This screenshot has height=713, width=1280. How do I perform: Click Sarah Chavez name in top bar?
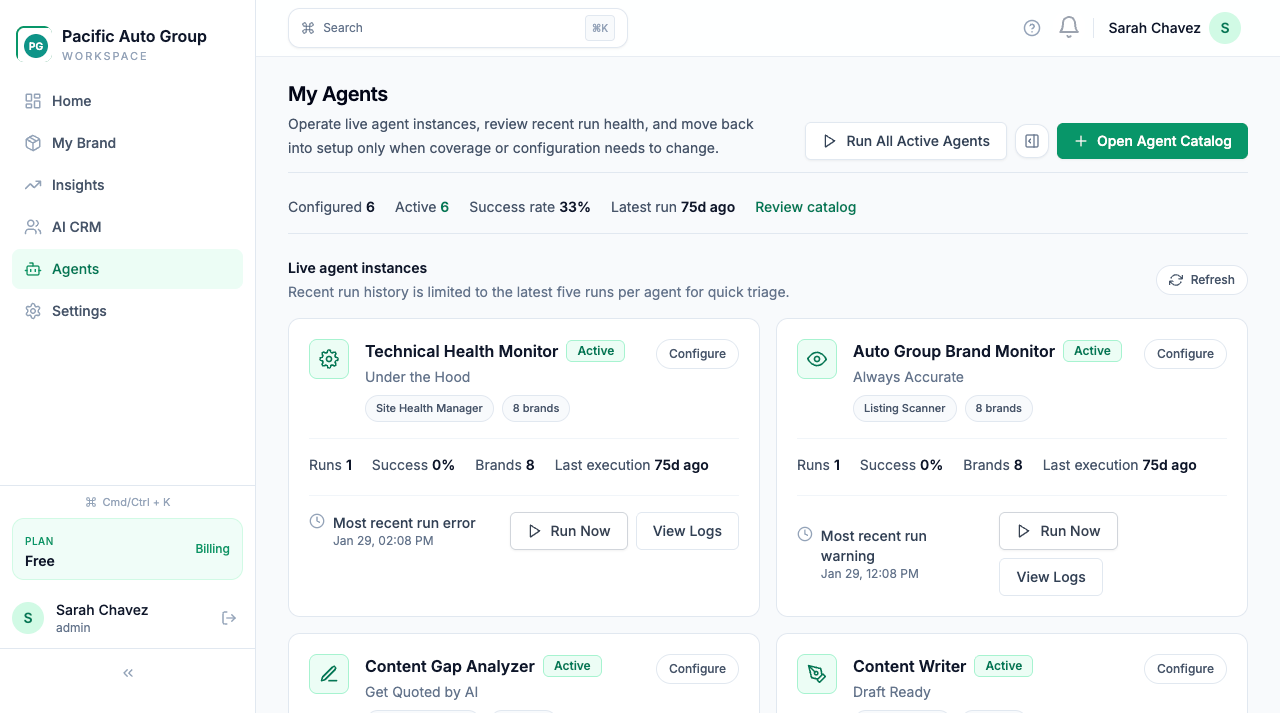1154,28
